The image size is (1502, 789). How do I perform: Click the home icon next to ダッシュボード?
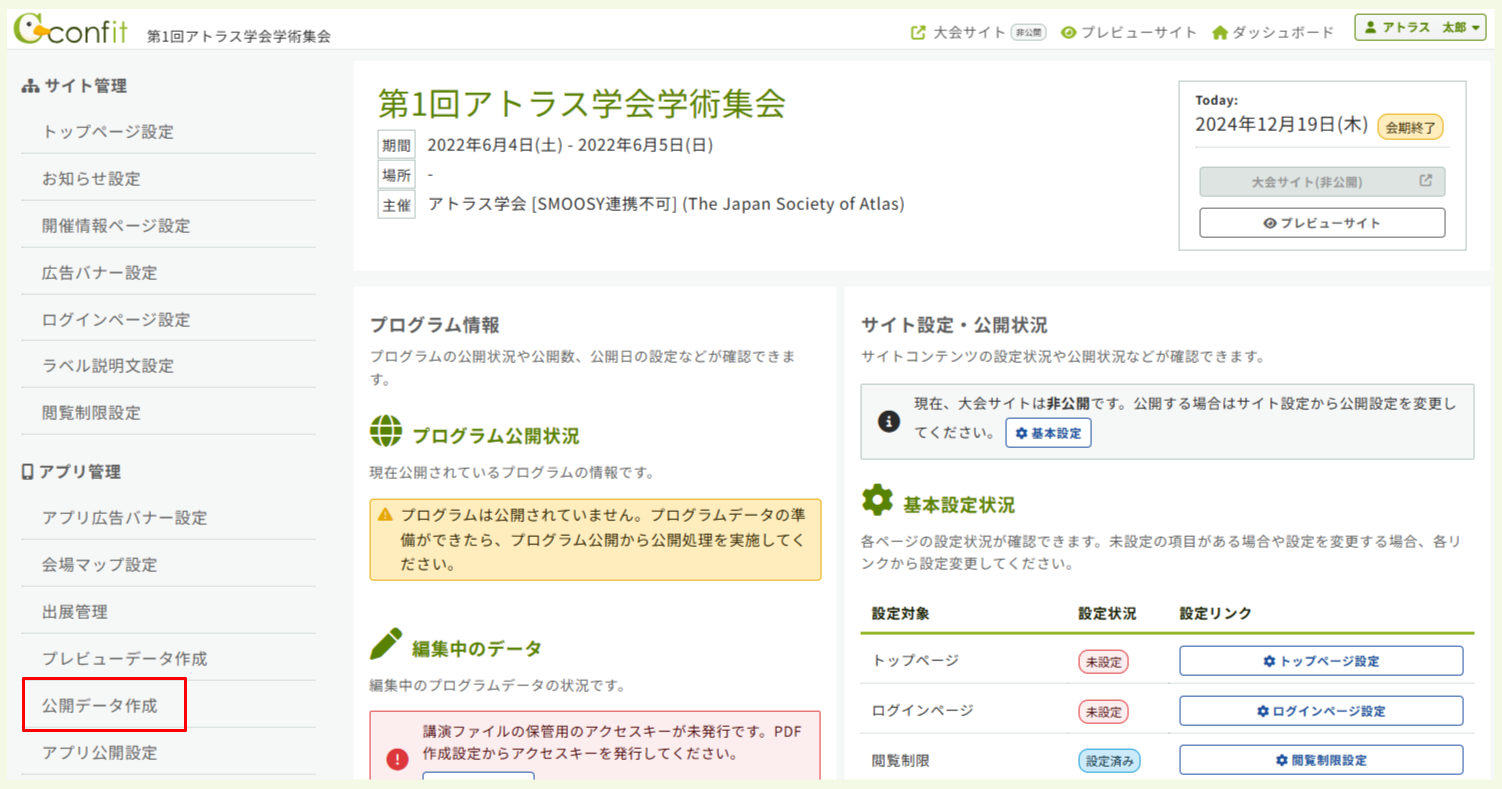coord(1222,30)
